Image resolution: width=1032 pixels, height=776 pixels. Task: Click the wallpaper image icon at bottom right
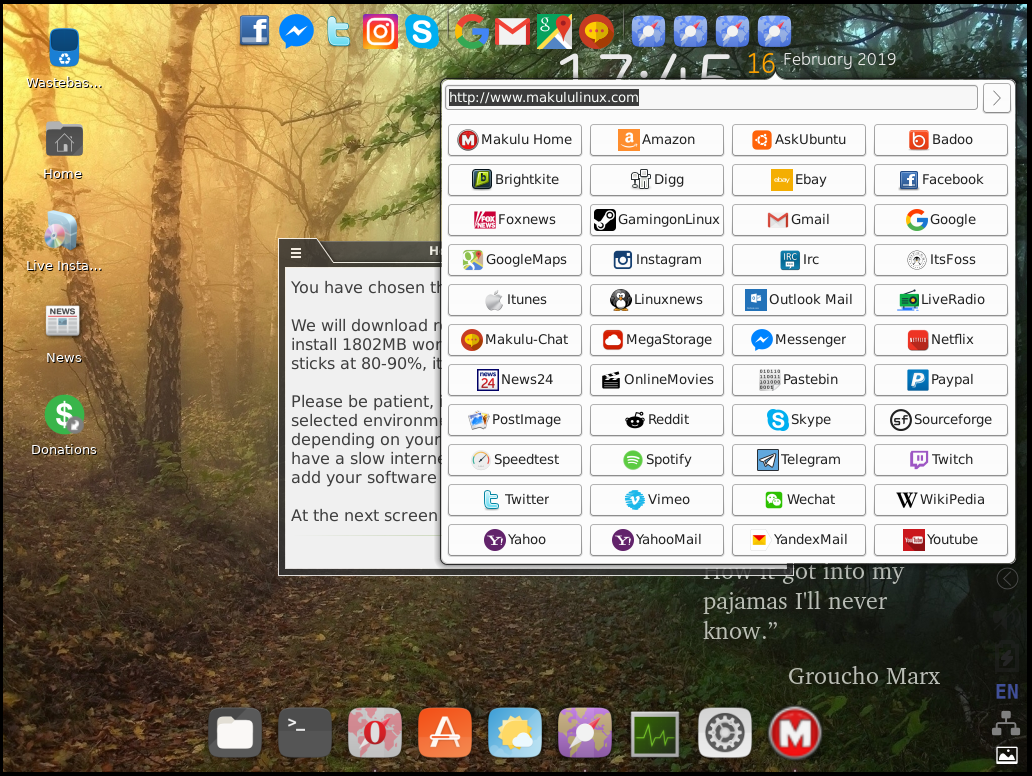(x=1006, y=753)
